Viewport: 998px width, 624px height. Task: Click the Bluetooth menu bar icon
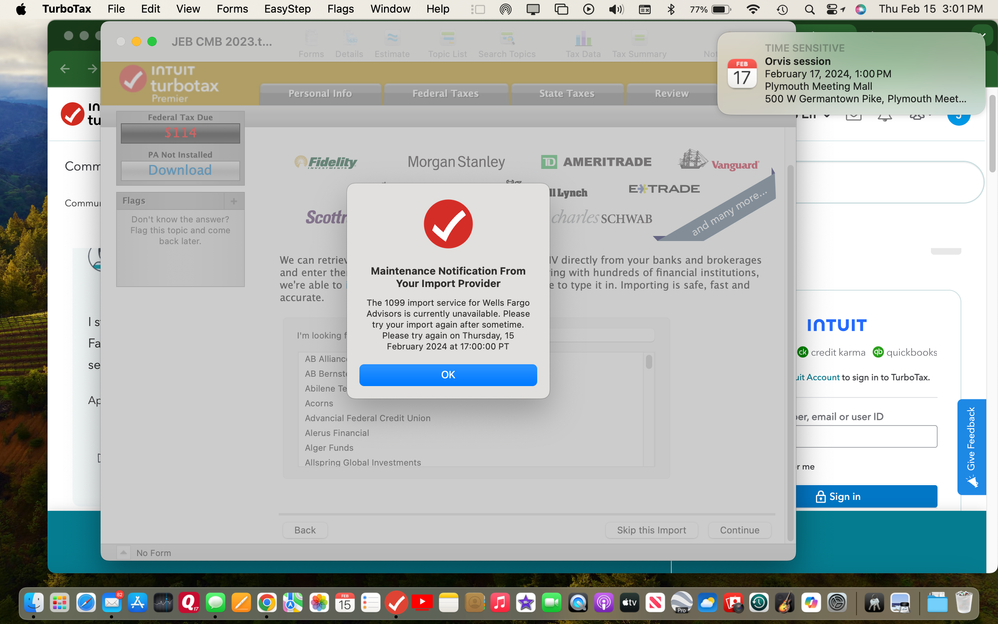(x=670, y=10)
